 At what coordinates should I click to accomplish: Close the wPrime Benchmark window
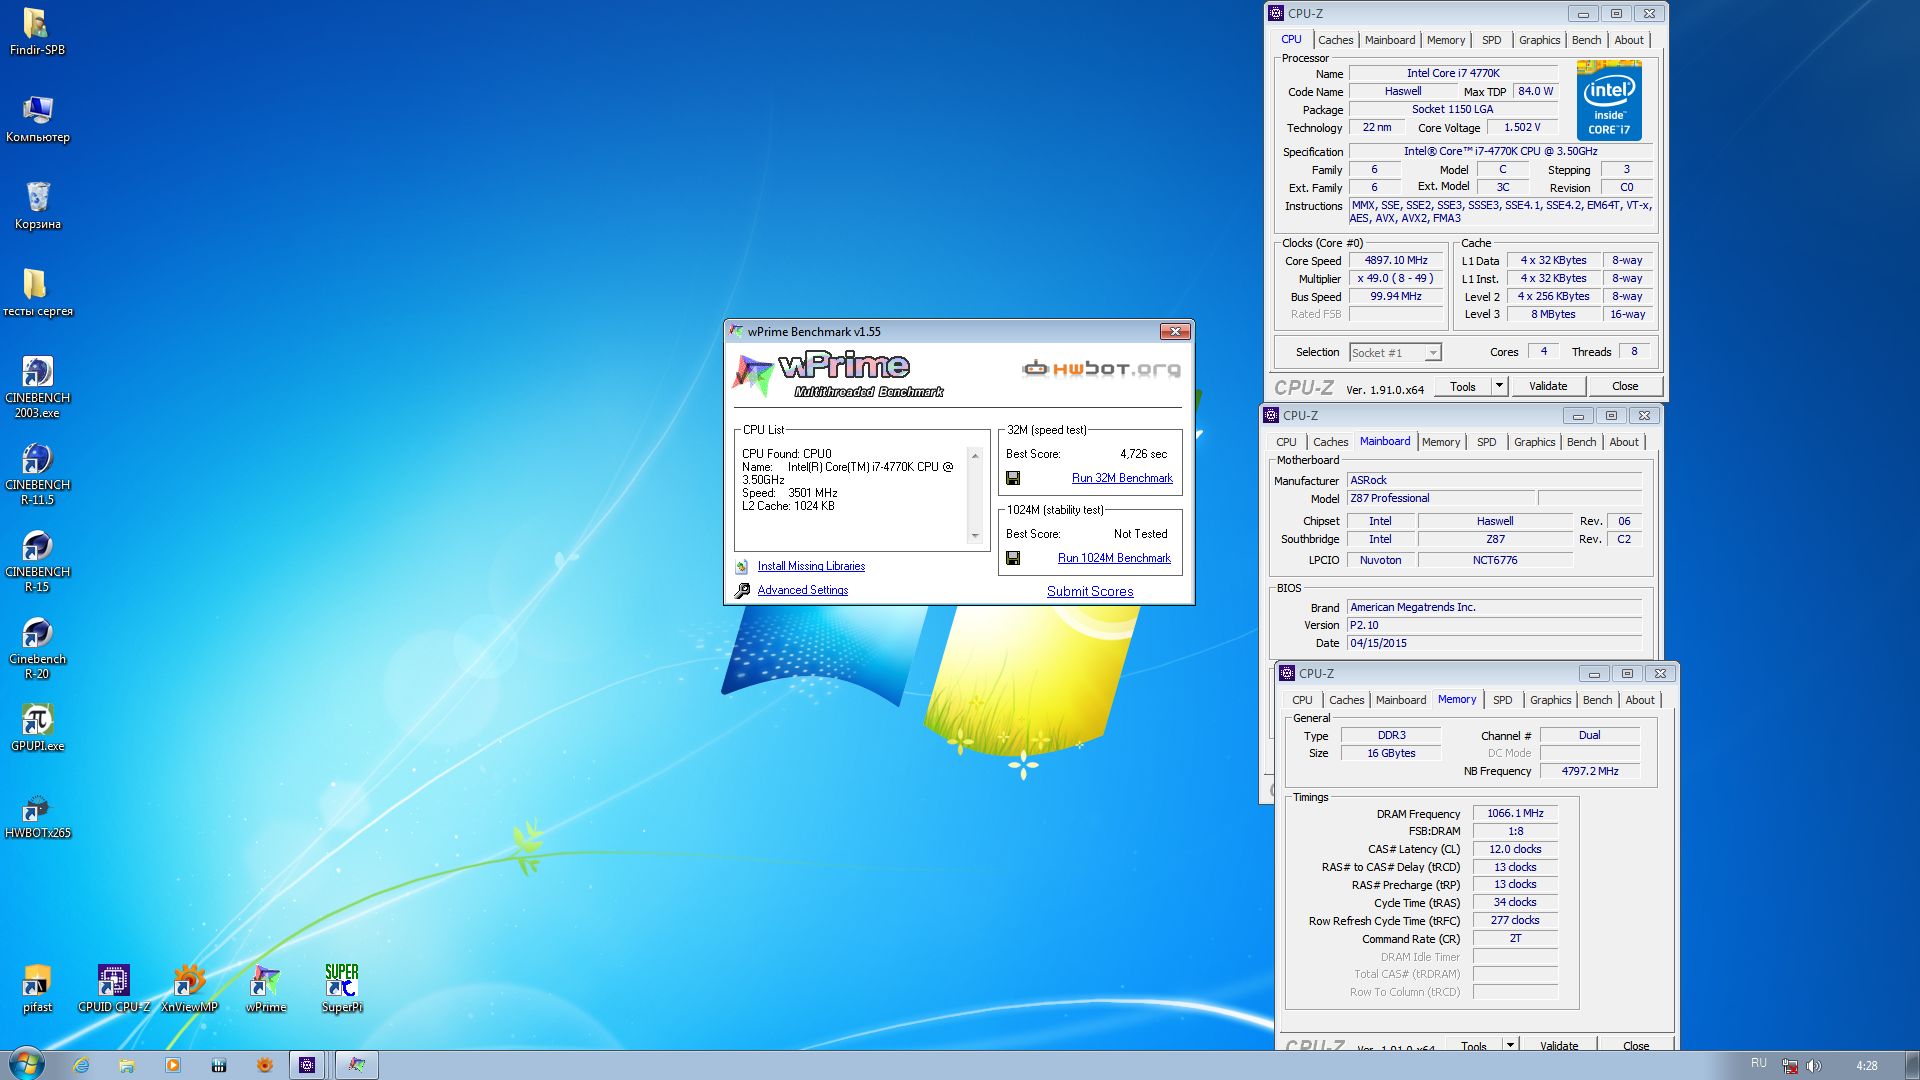pos(1175,331)
